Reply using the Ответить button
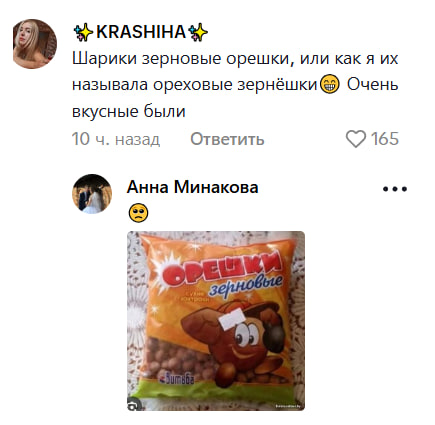 click(227, 139)
